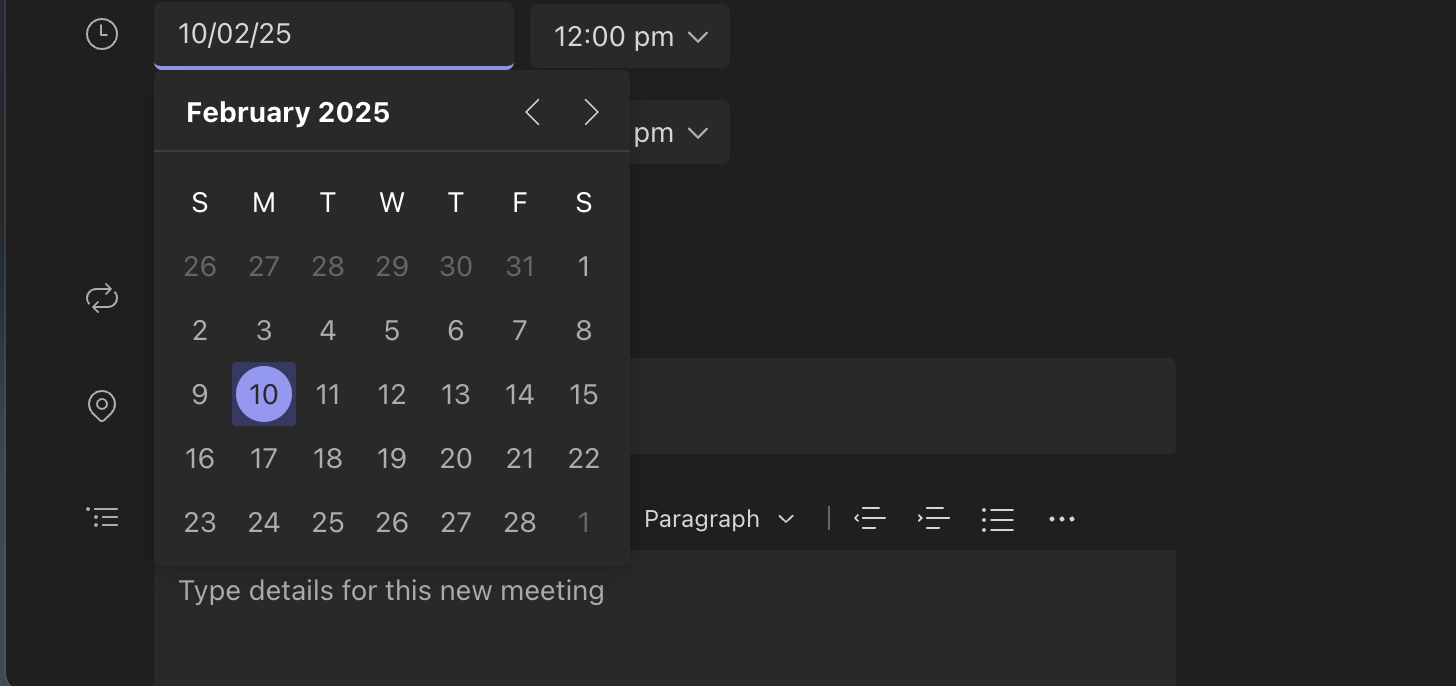Select the meeting recurrence icon
This screenshot has height=686, width=1456.
pyautogui.click(x=101, y=298)
